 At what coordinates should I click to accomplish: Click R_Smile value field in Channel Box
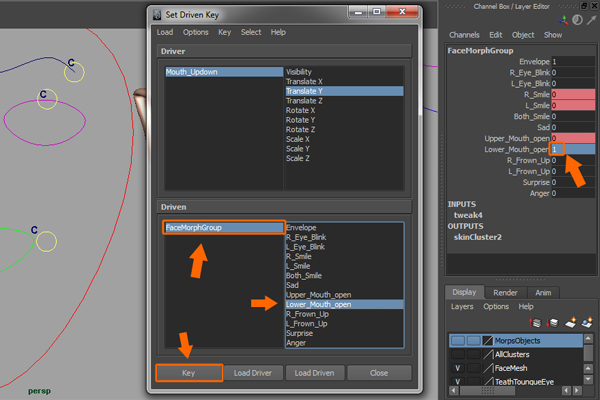573,94
